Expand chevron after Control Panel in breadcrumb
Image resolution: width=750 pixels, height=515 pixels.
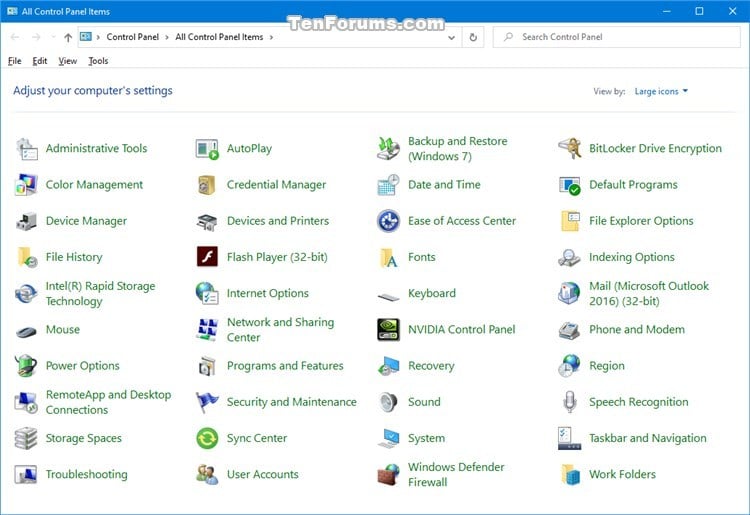click(167, 37)
